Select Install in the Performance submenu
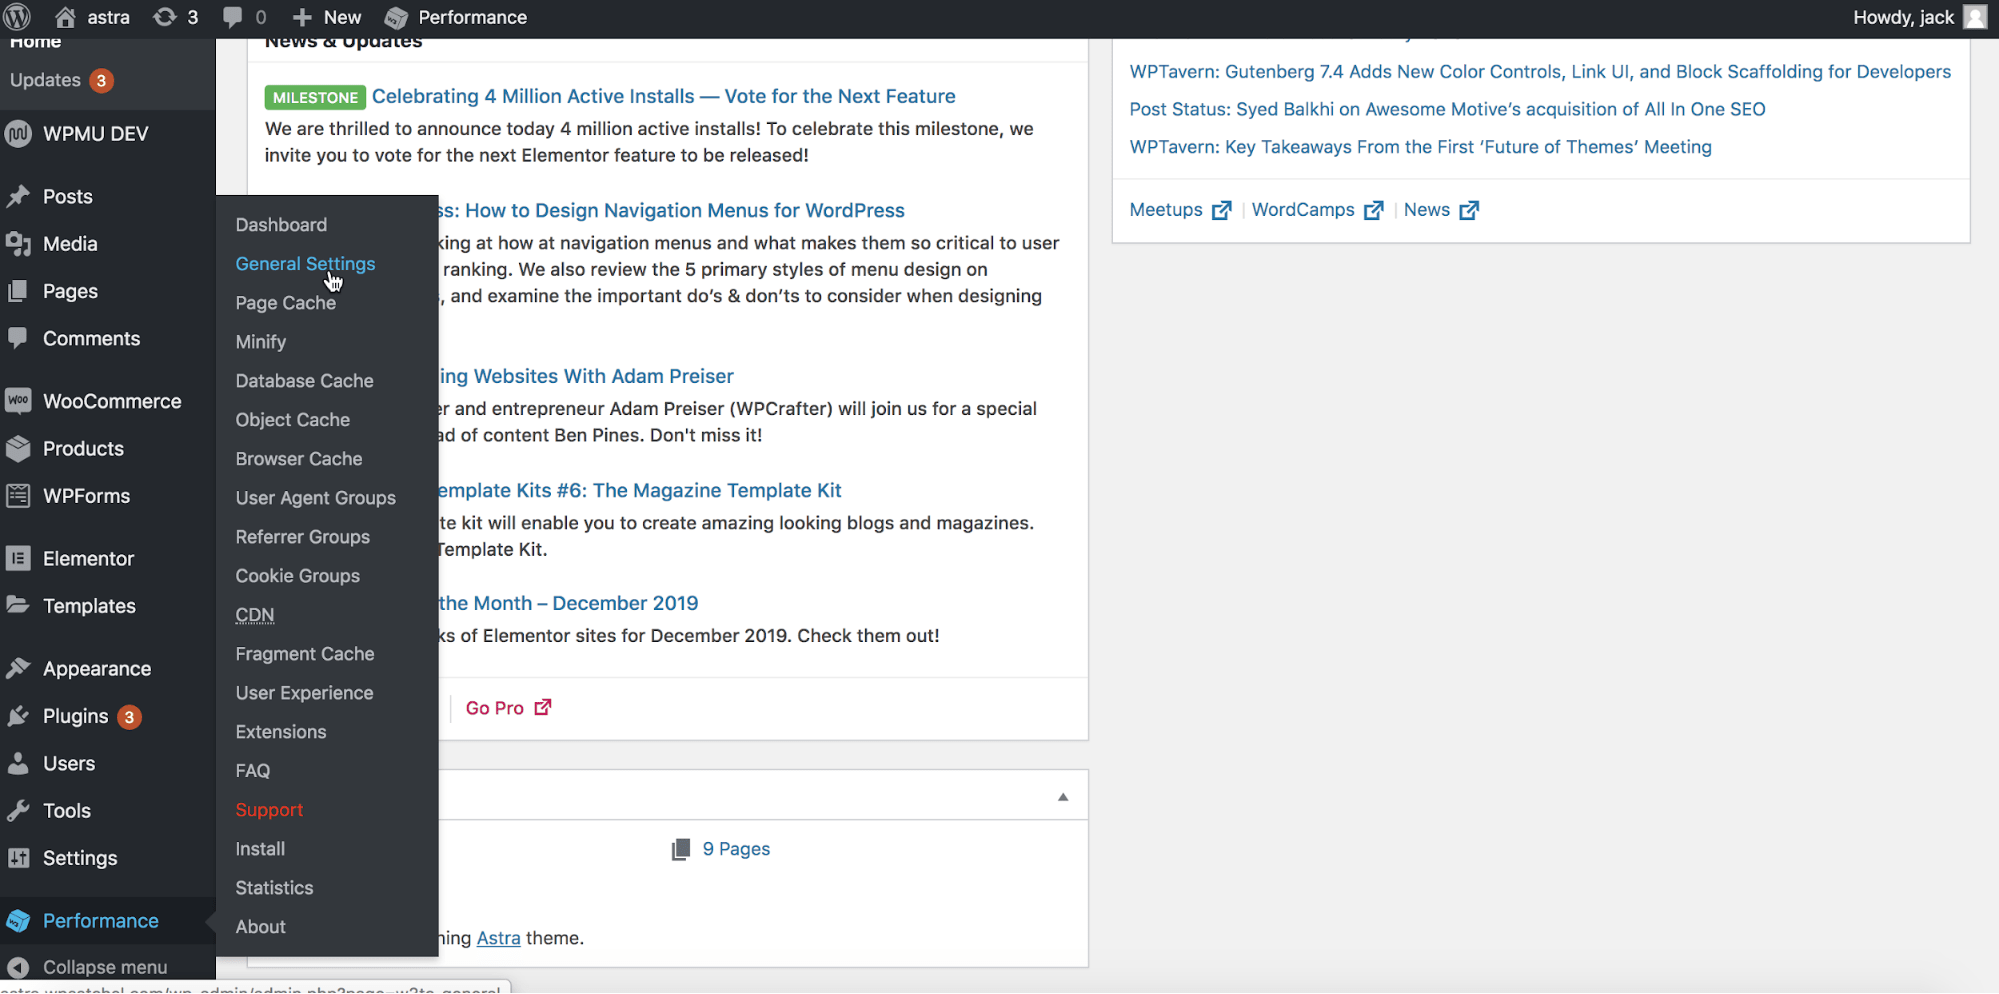The height and width of the screenshot is (994, 1999). click(x=260, y=849)
